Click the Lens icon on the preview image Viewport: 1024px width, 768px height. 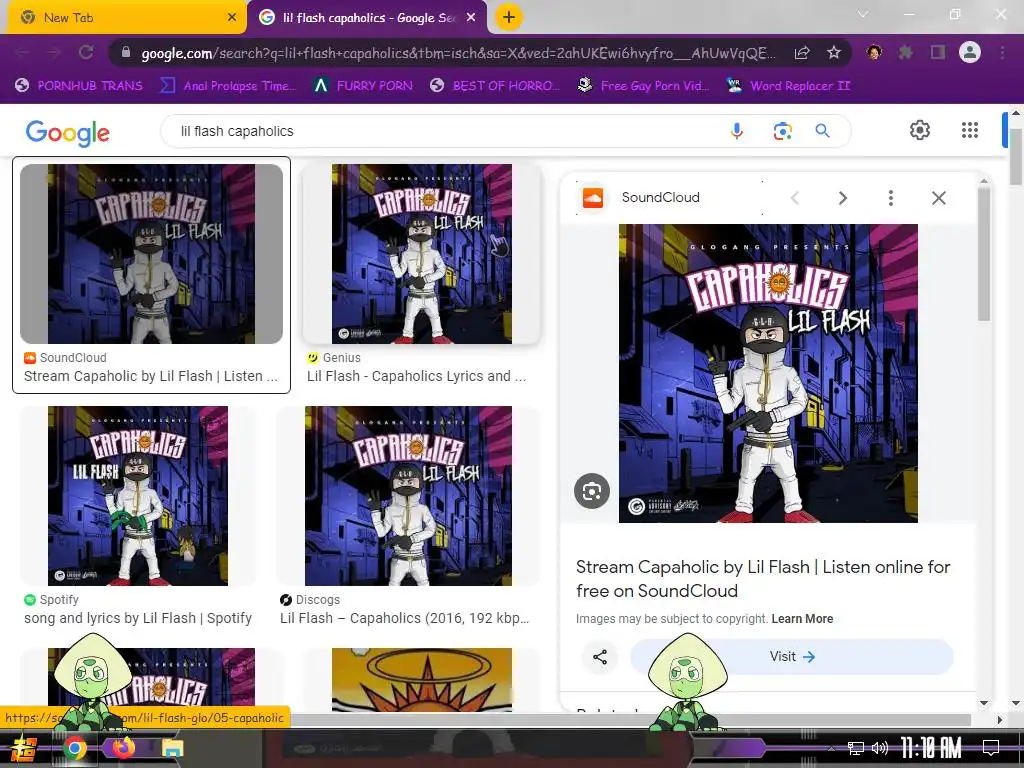[x=592, y=491]
